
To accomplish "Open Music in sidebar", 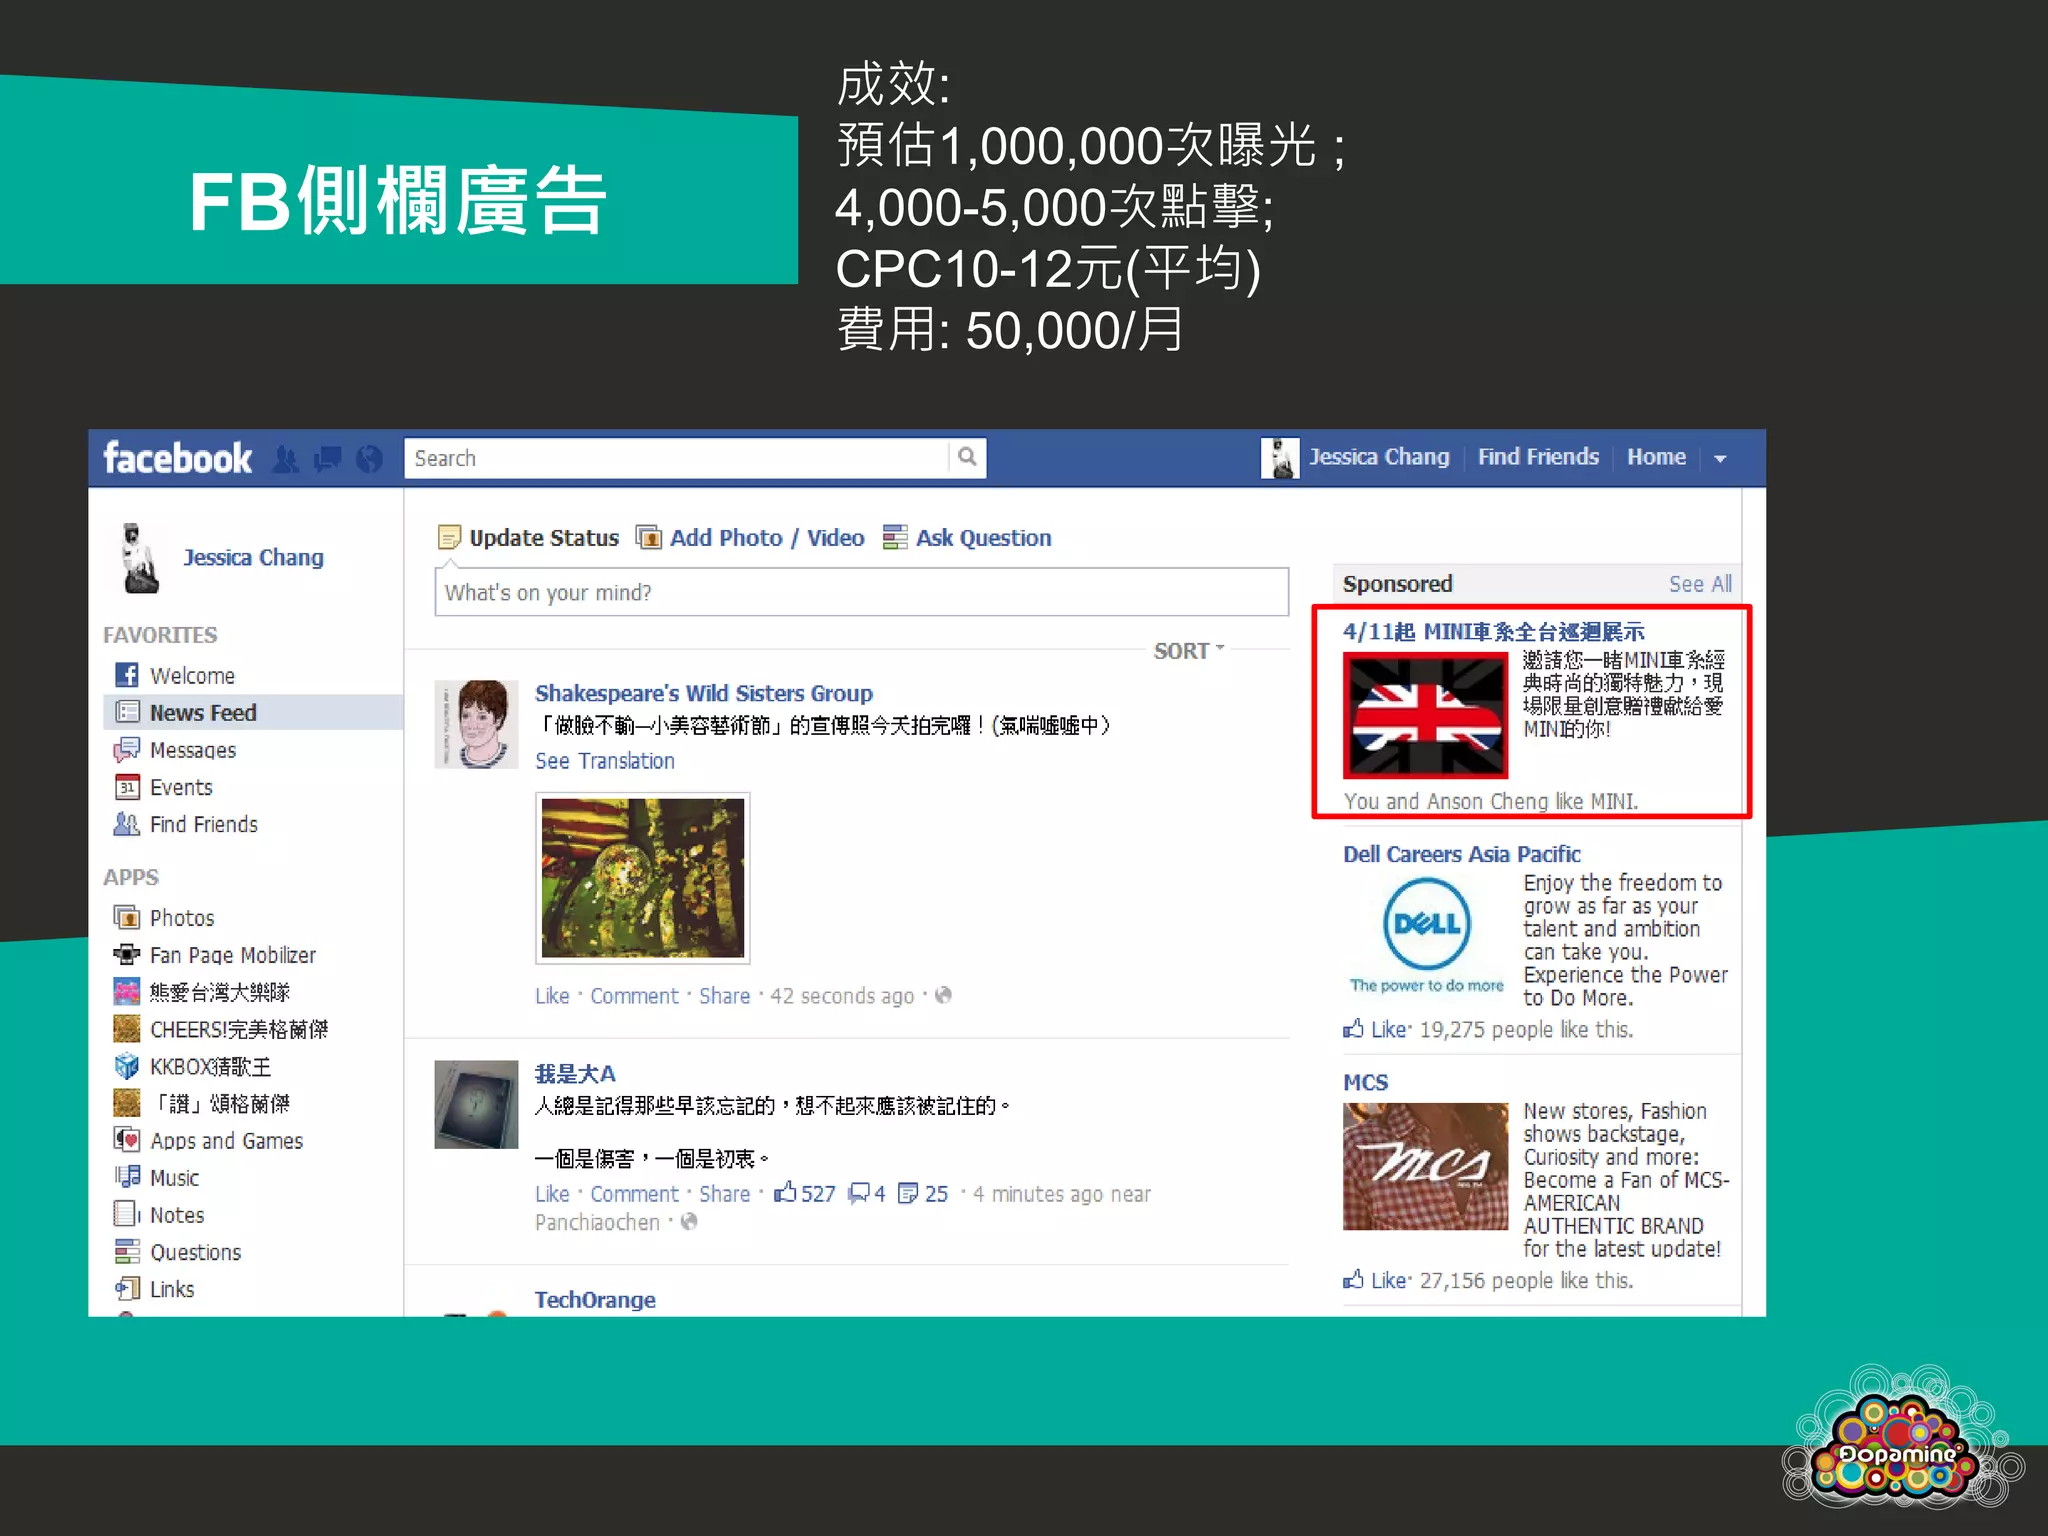I will [x=157, y=1178].
